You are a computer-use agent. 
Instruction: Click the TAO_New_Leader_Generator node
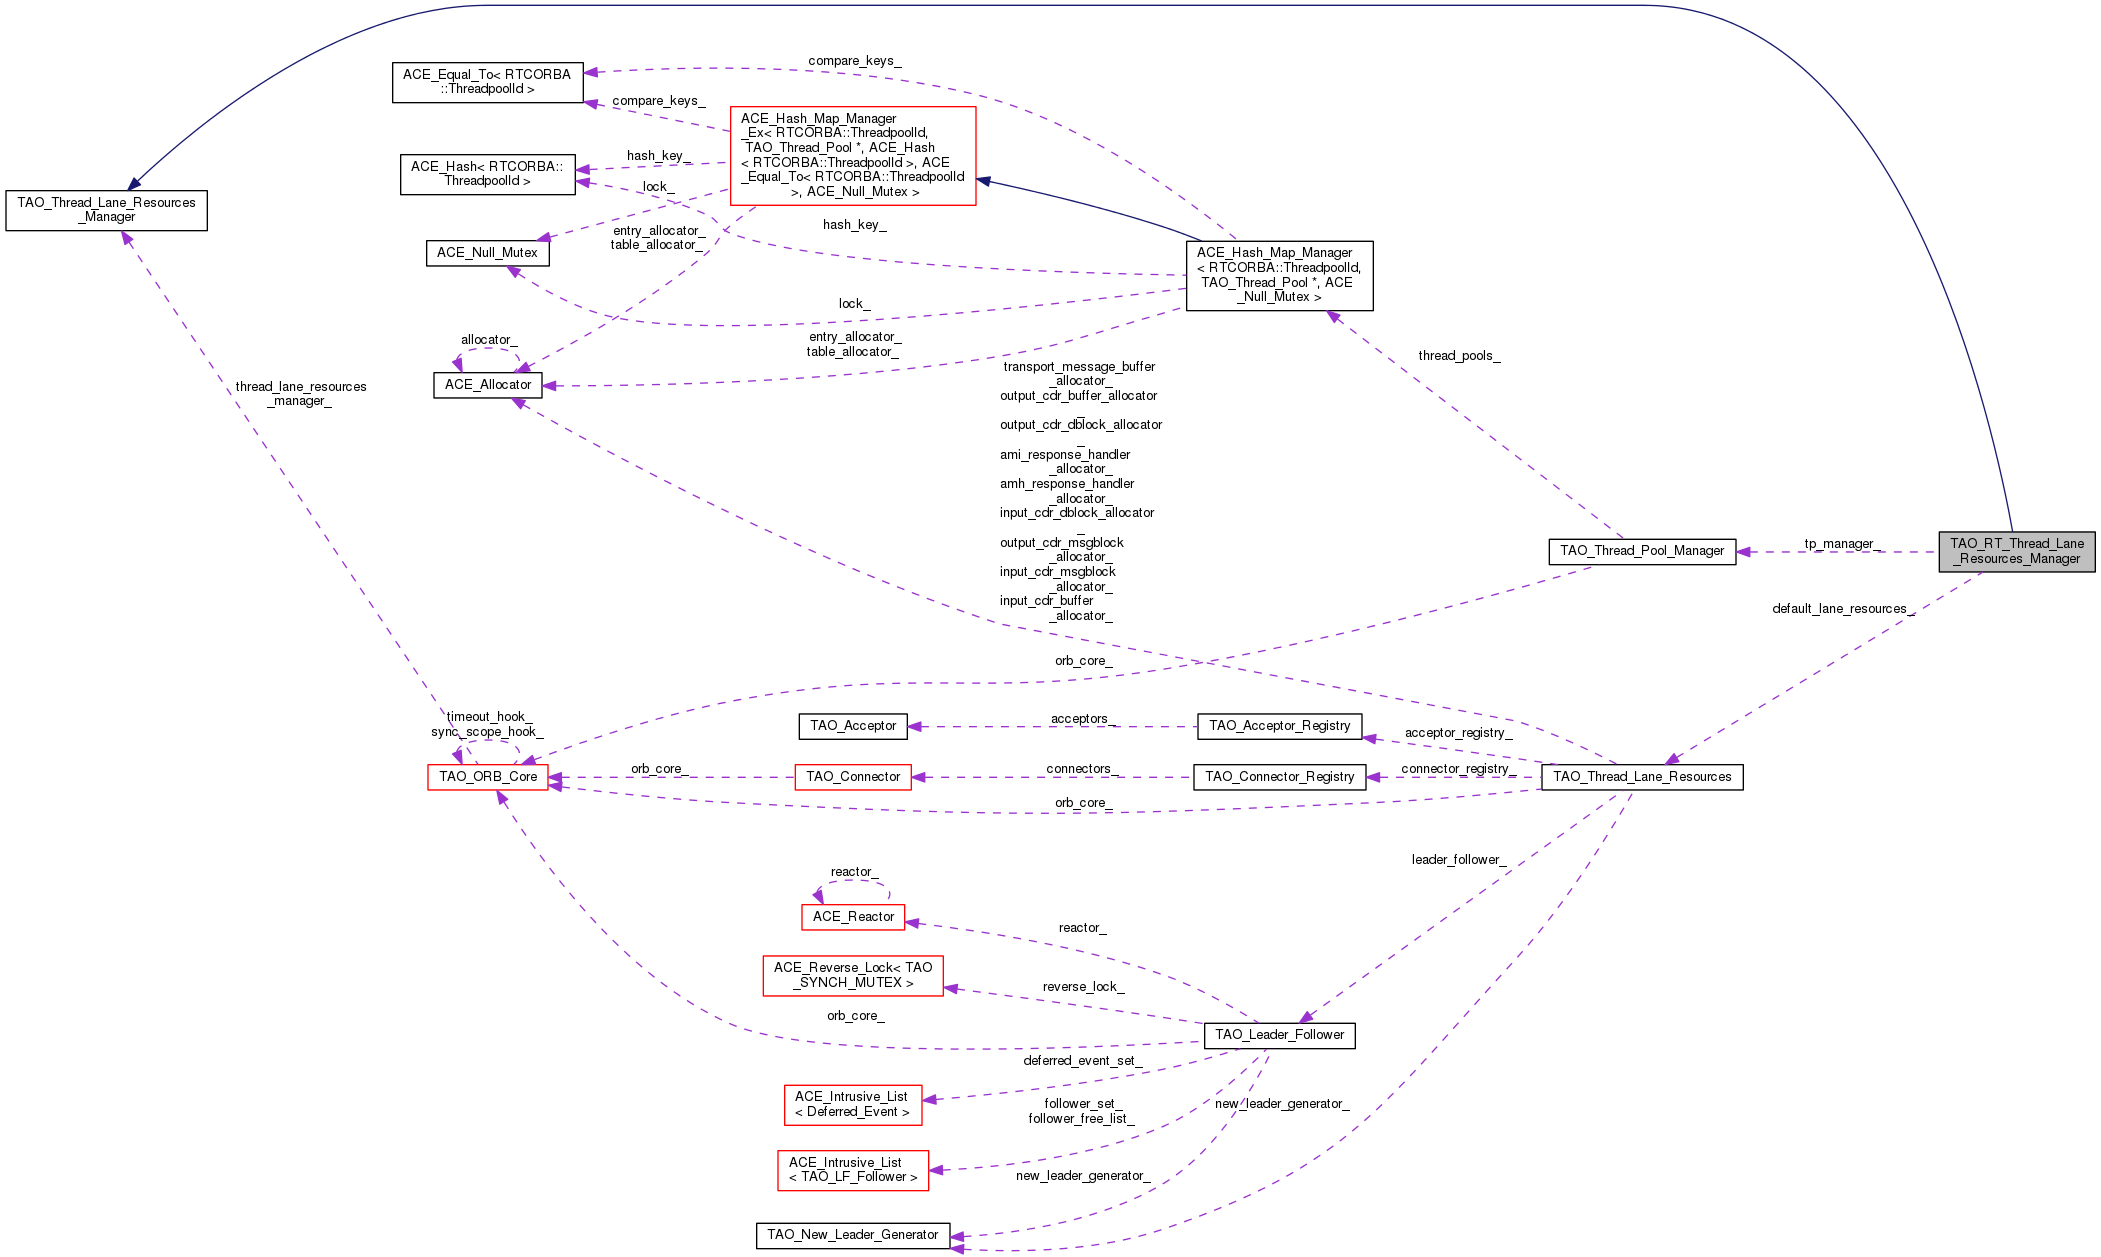852,1235
